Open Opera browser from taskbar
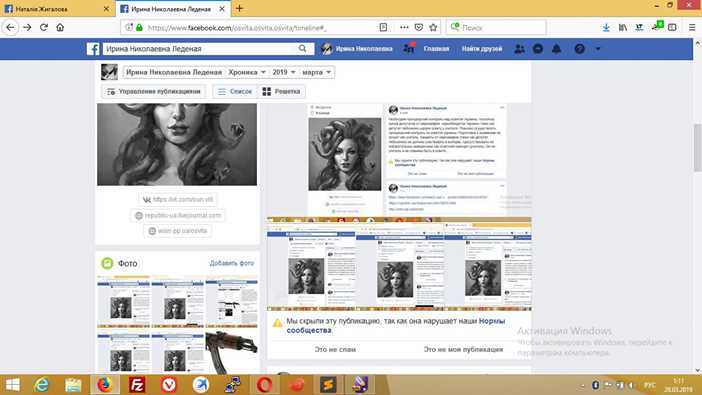 [265, 385]
